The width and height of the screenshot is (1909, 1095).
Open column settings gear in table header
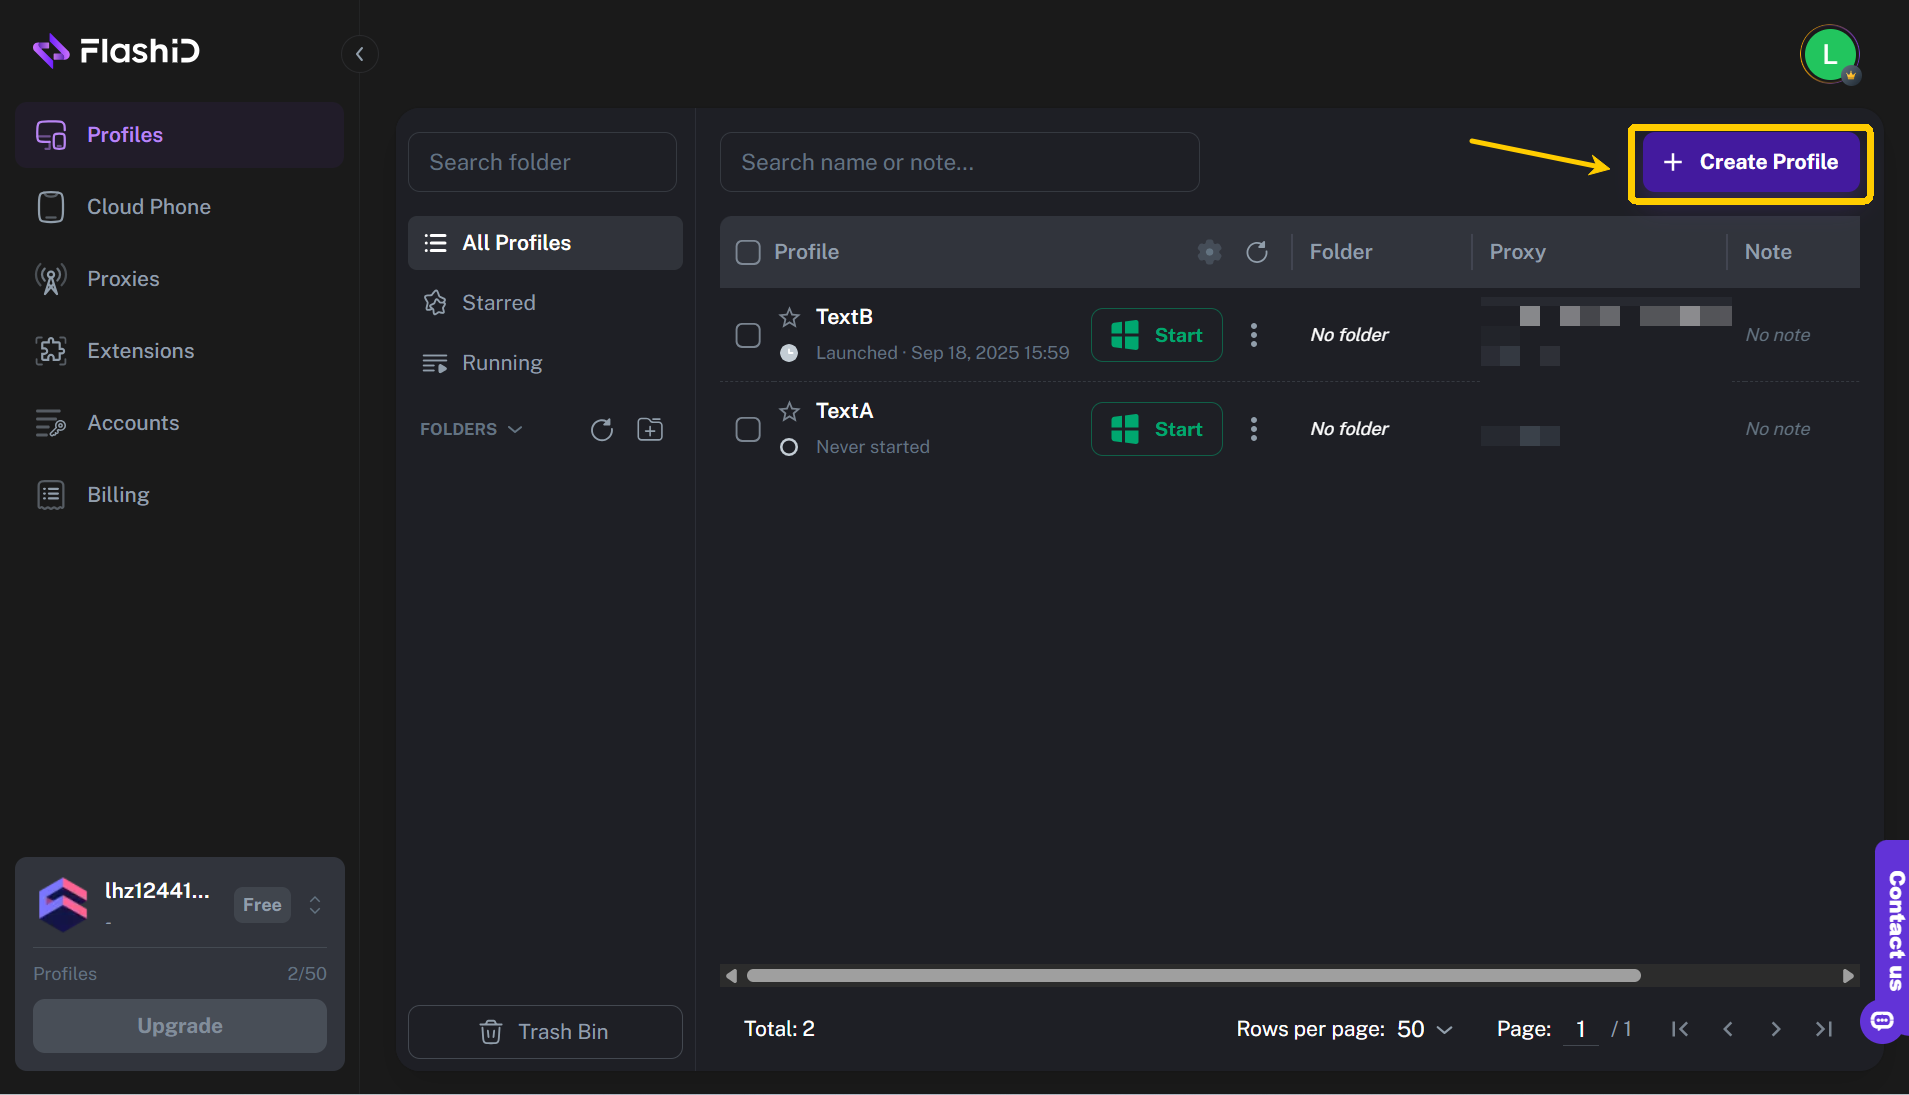1209,252
